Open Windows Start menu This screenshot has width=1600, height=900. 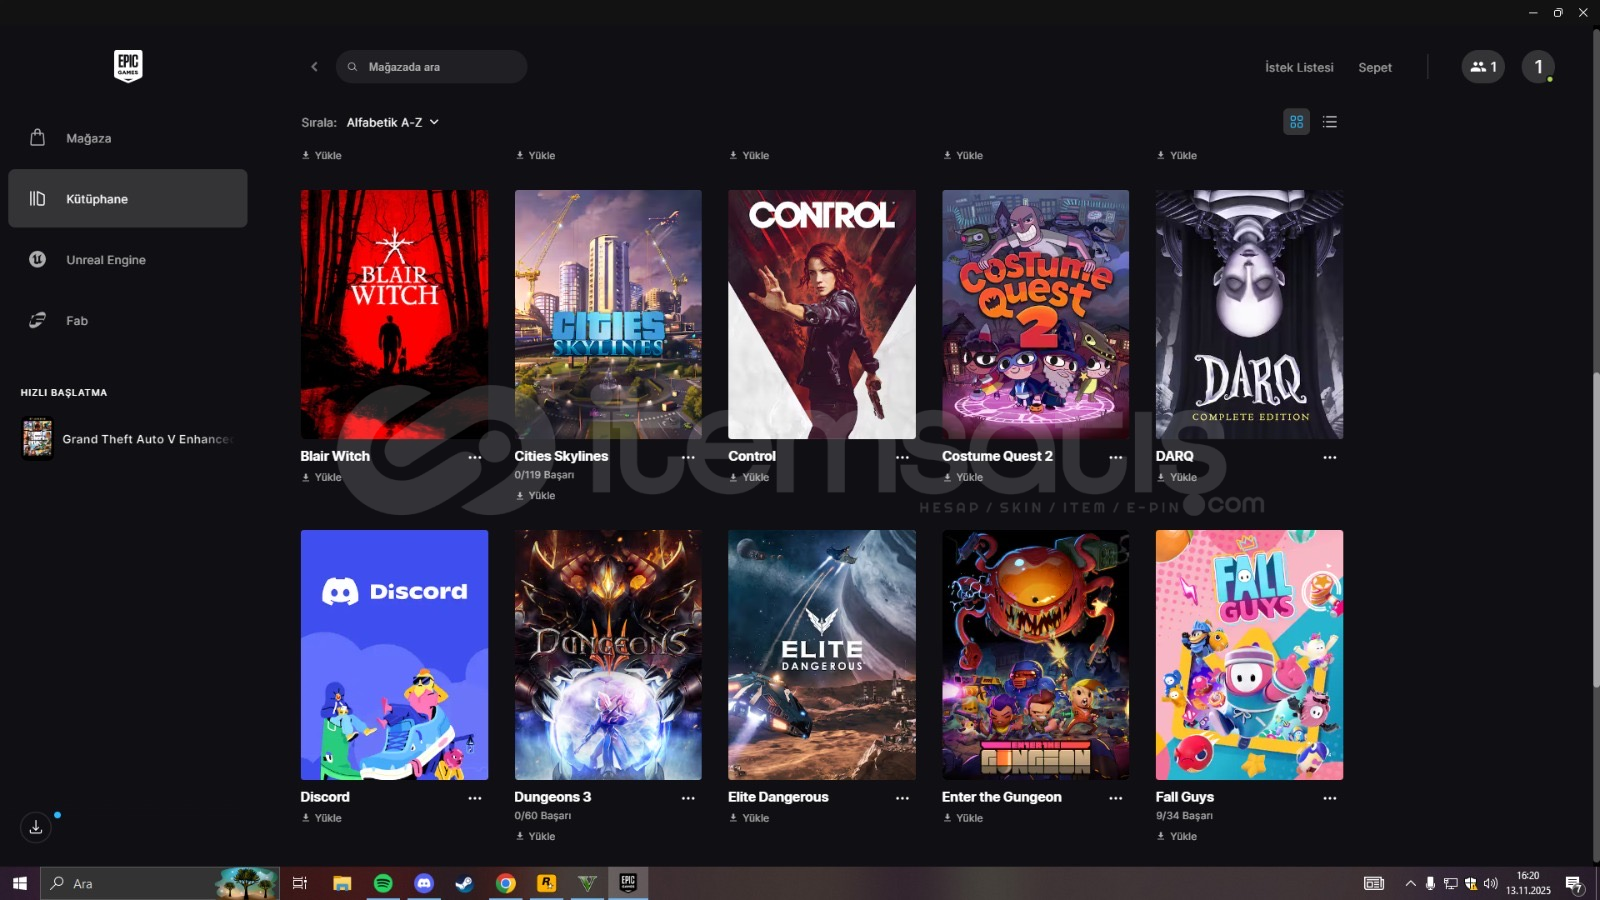pyautogui.click(x=20, y=883)
